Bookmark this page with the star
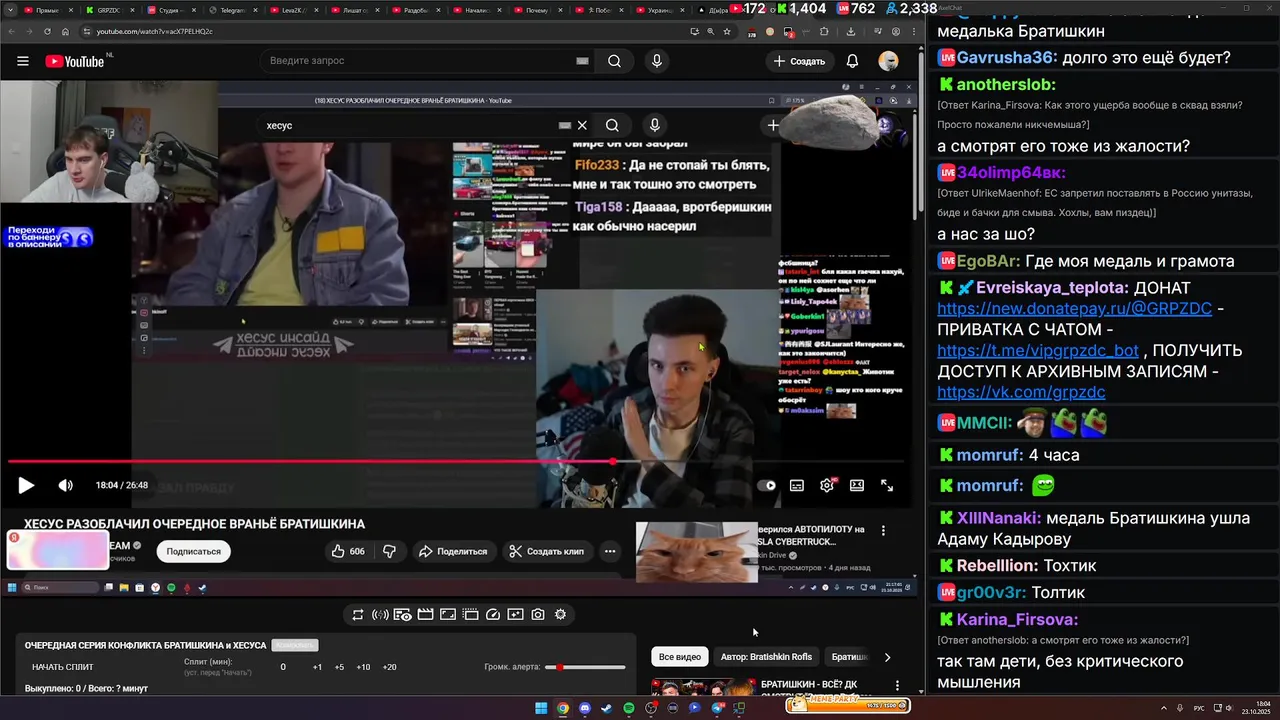Screen dimensions: 1280x720 pyautogui.click(x=727, y=31)
